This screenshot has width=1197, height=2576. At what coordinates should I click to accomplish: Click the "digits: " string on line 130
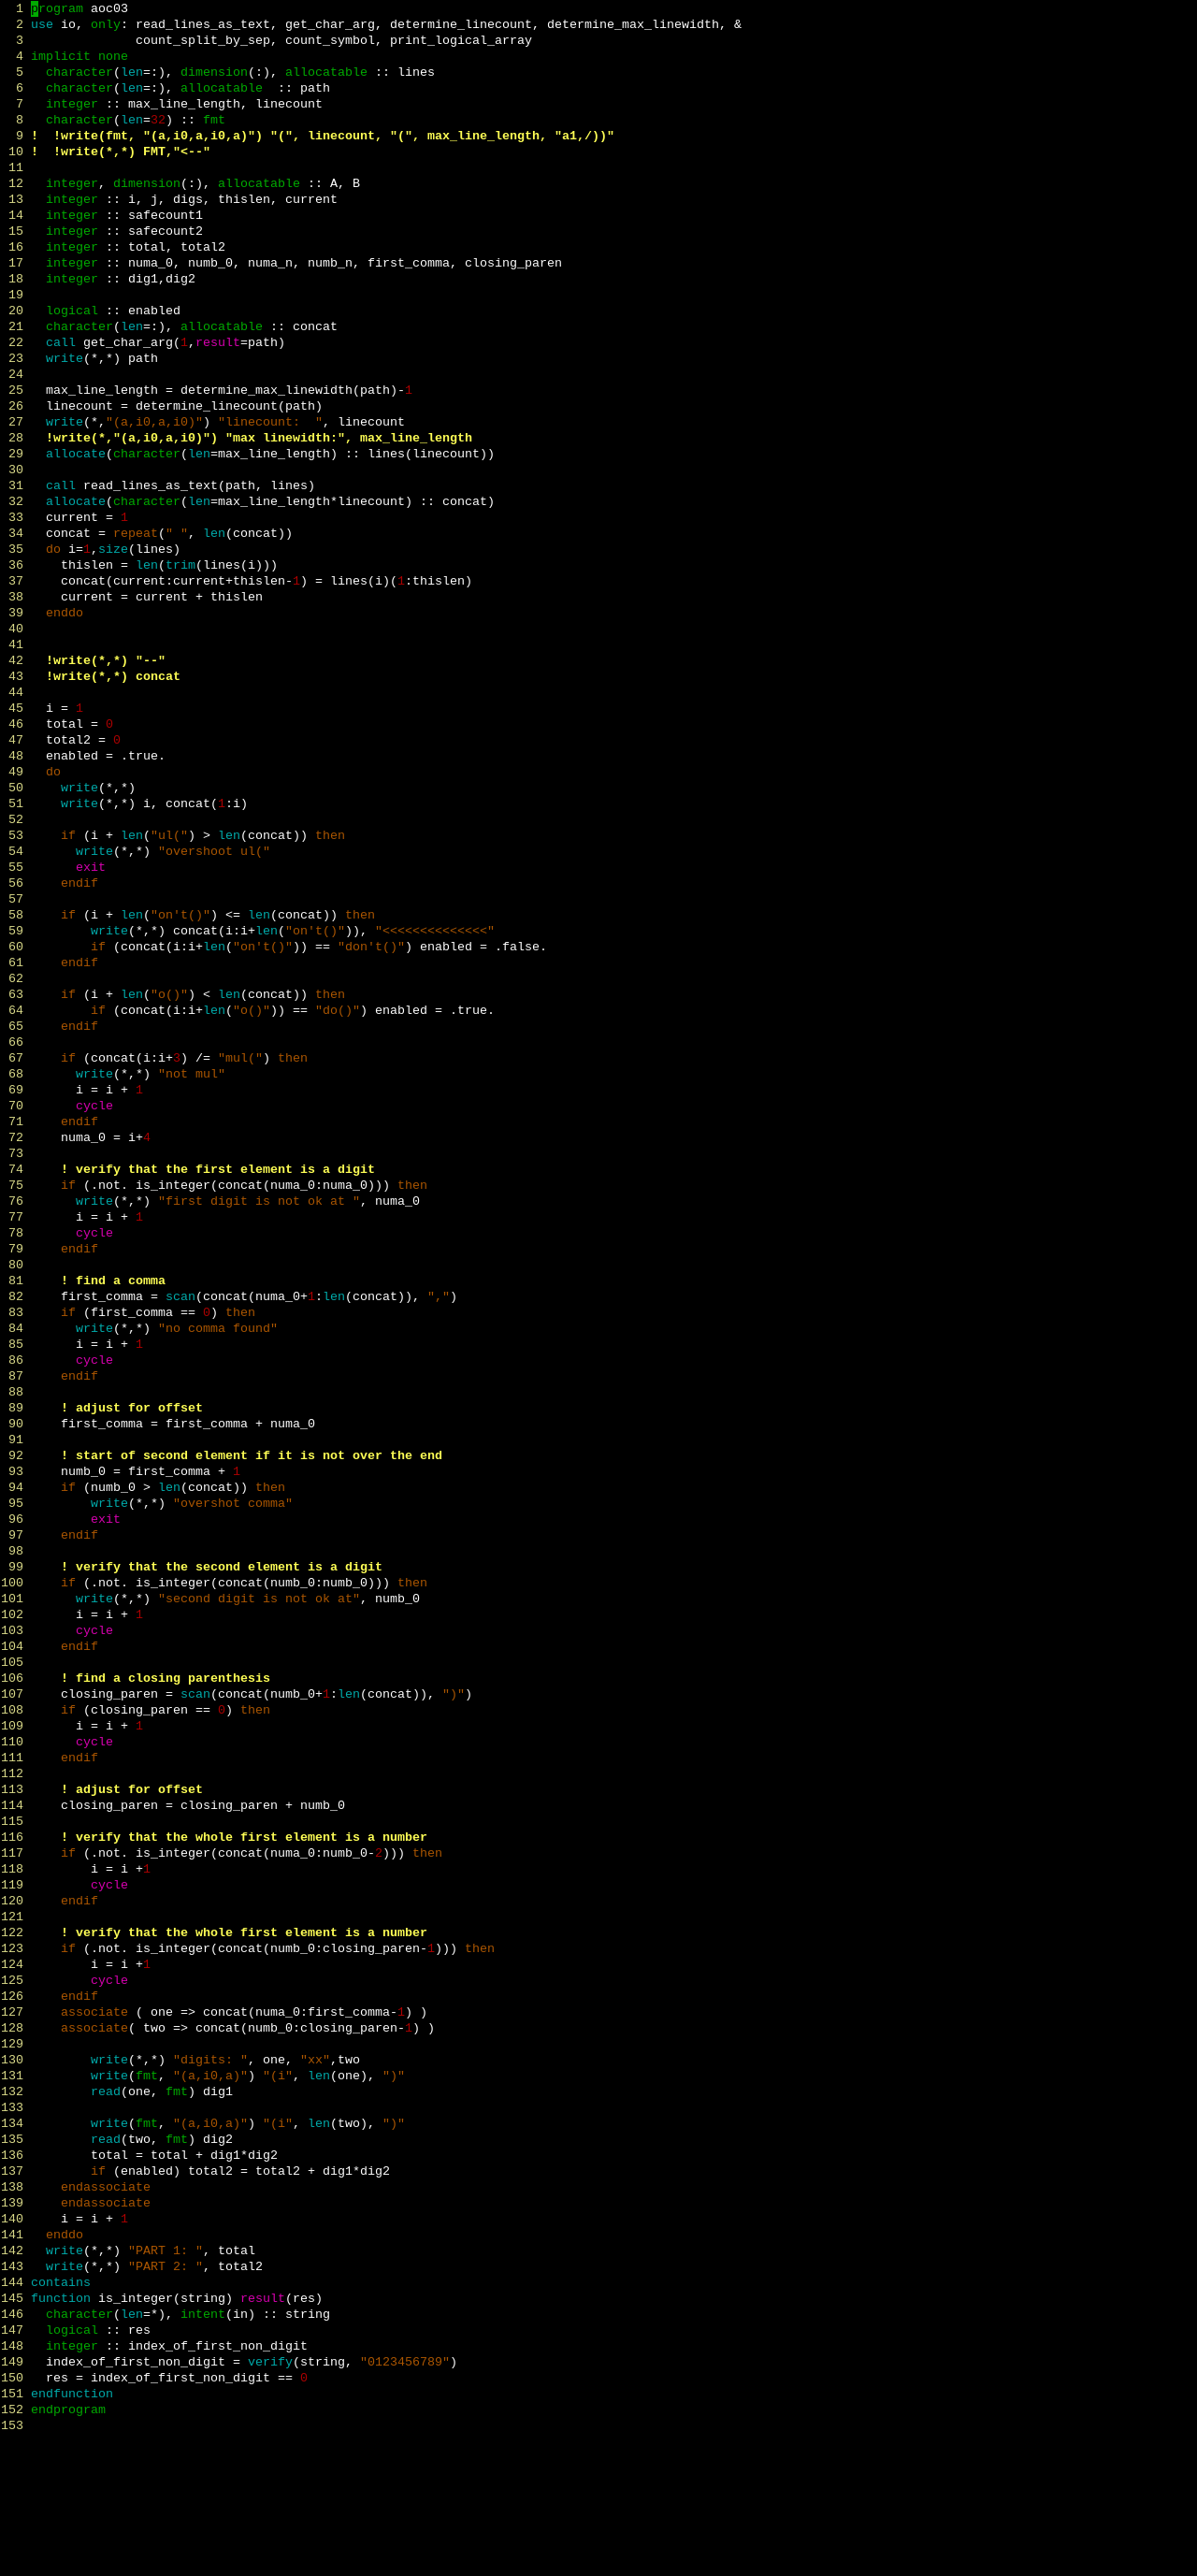(x=210, y=2061)
